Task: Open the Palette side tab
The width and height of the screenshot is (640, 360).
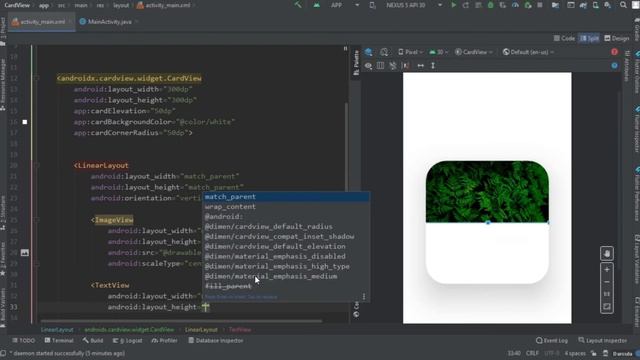Action: (356, 62)
